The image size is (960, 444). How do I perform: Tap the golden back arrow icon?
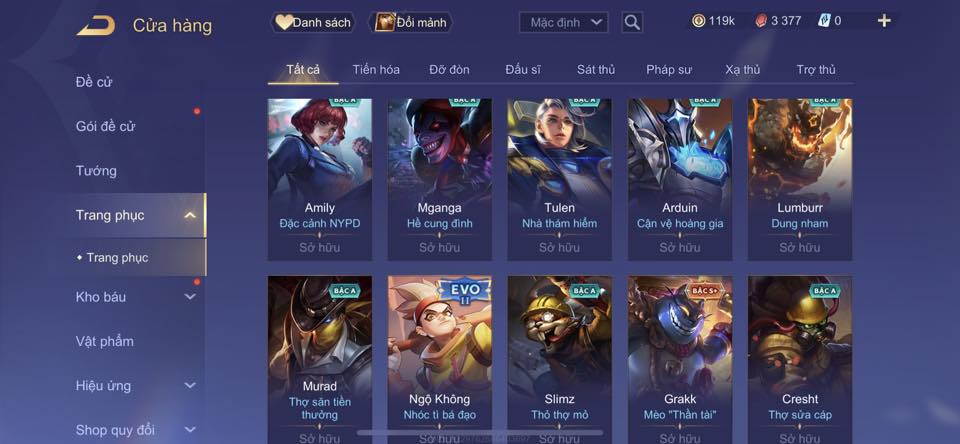point(96,26)
